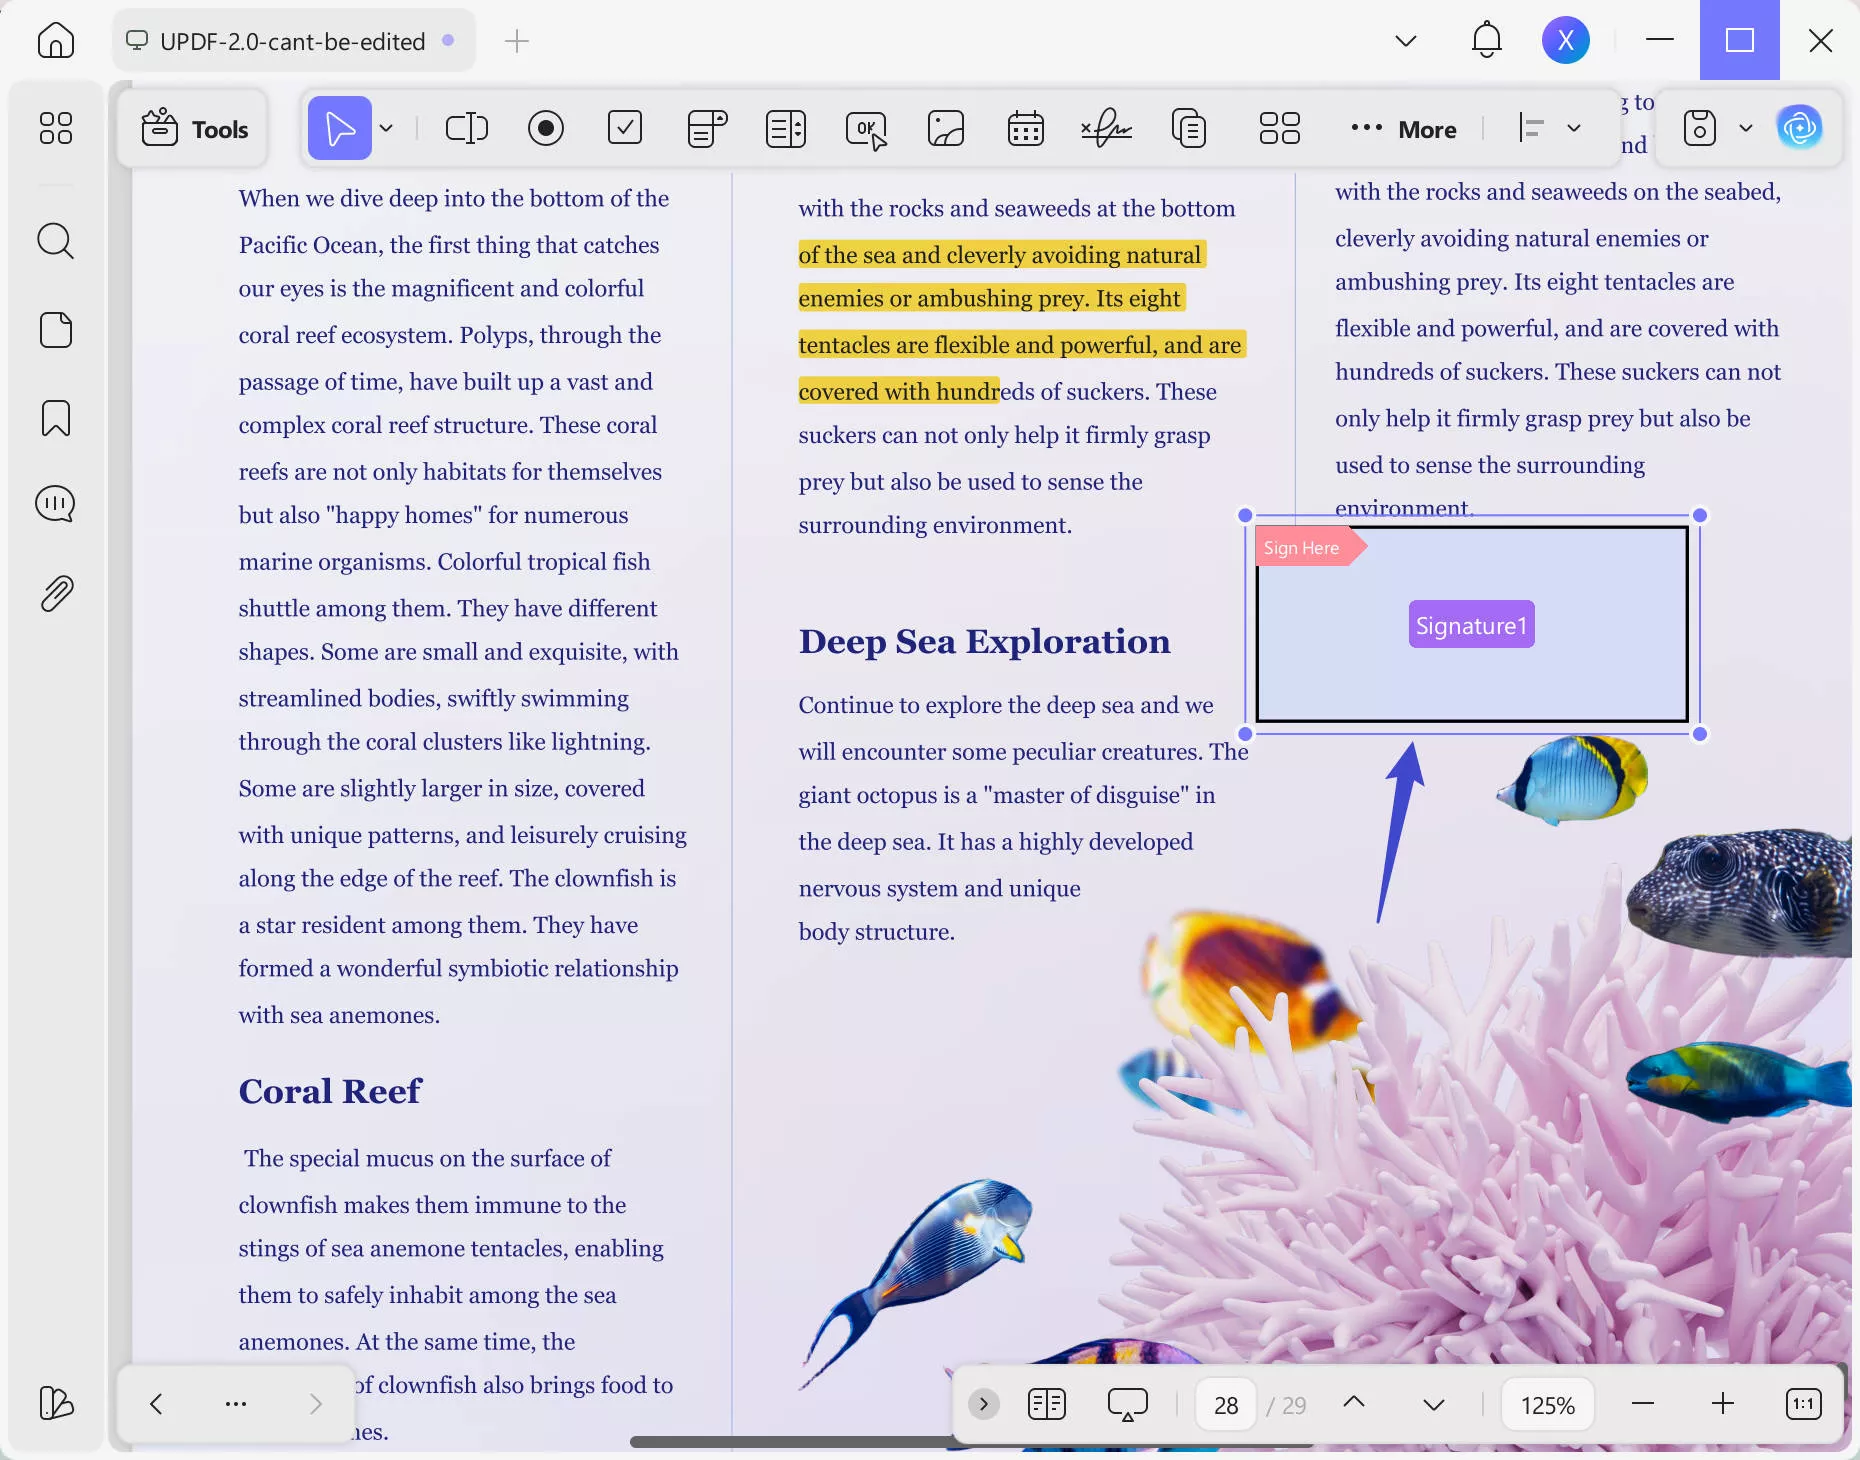Switch to UPDF-2.0-cant-be-edited tab
Screen dimensions: 1860x1460
point(292,41)
